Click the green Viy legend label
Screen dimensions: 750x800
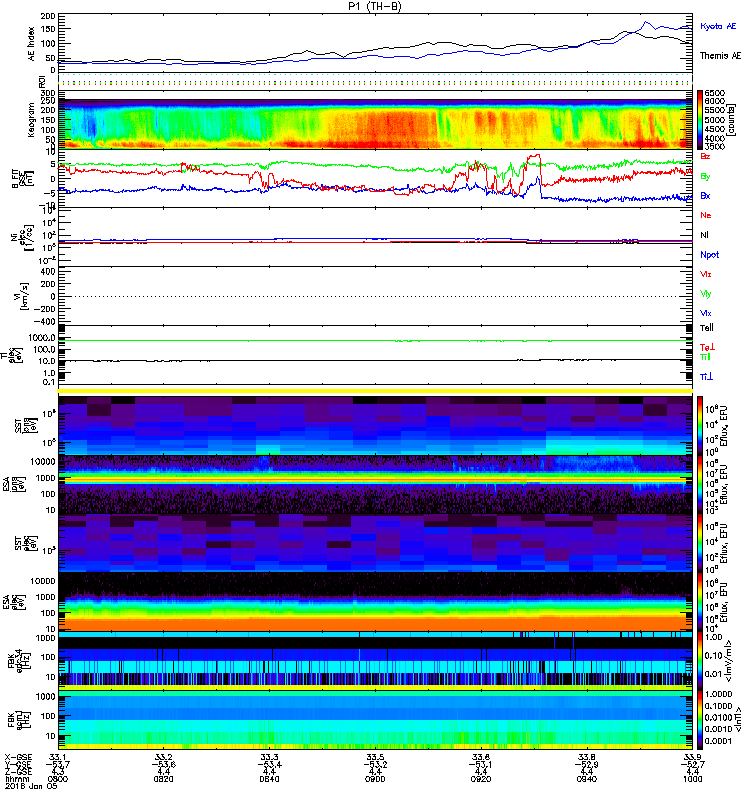click(x=705, y=294)
